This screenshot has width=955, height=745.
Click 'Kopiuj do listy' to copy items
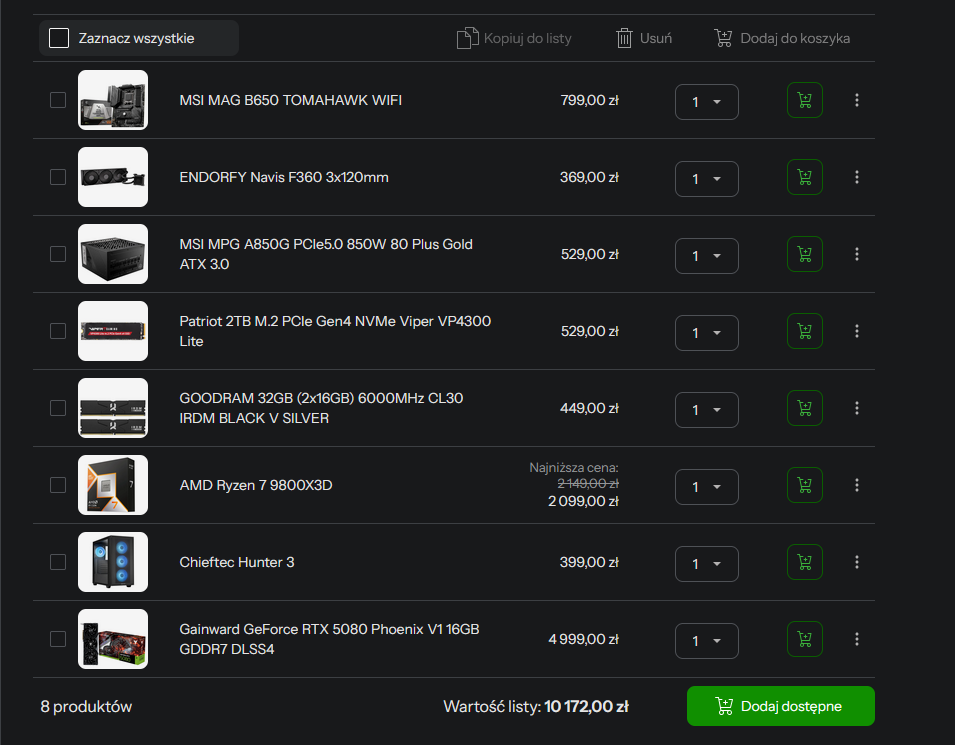point(514,38)
